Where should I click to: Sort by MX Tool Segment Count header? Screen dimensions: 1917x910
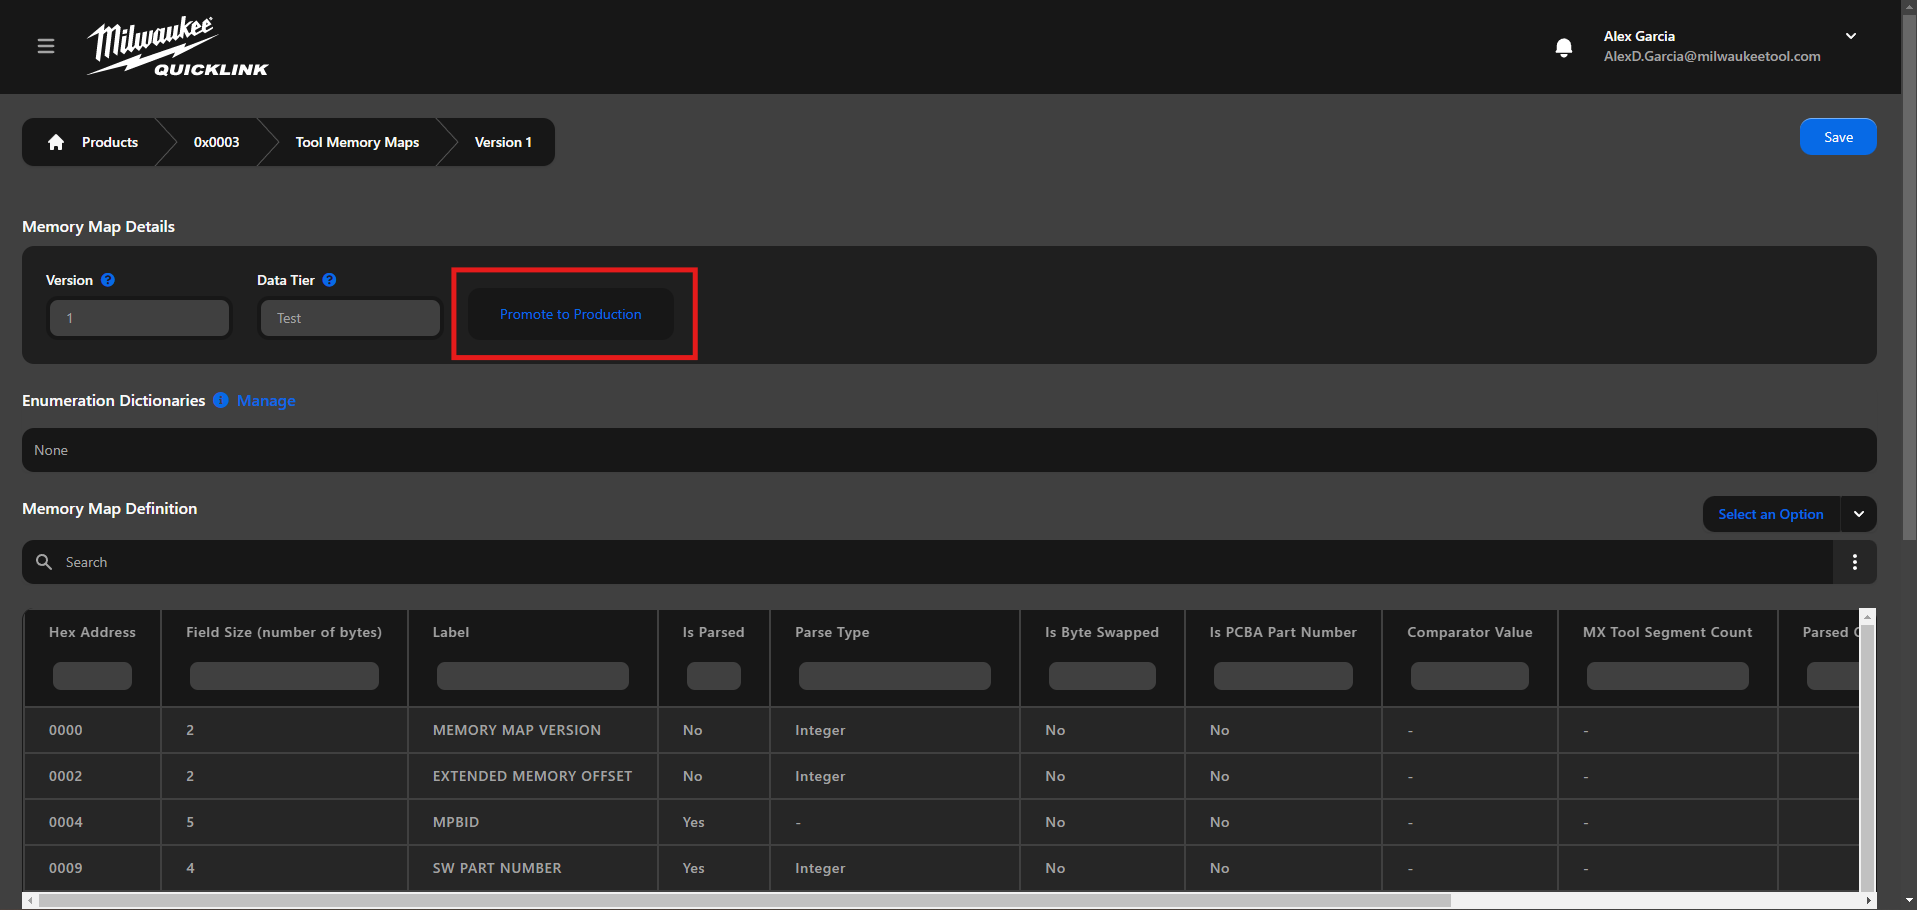tap(1668, 632)
